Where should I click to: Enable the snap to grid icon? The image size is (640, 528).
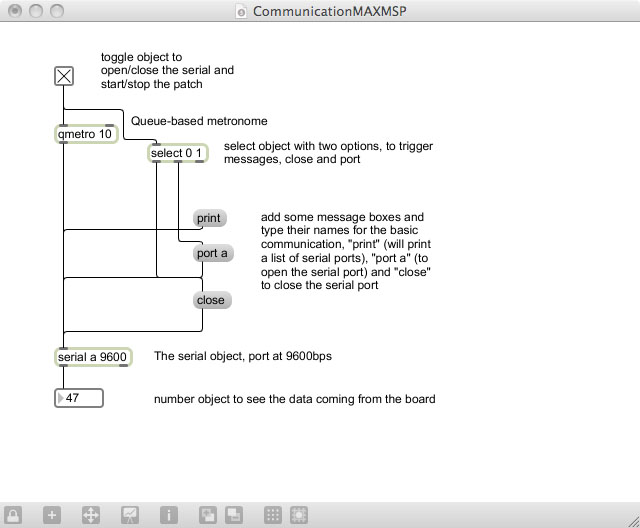(x=298, y=515)
